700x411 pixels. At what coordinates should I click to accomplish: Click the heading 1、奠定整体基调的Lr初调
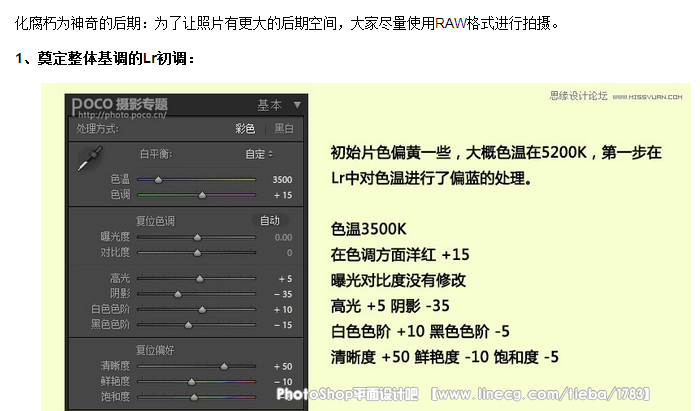[104, 58]
